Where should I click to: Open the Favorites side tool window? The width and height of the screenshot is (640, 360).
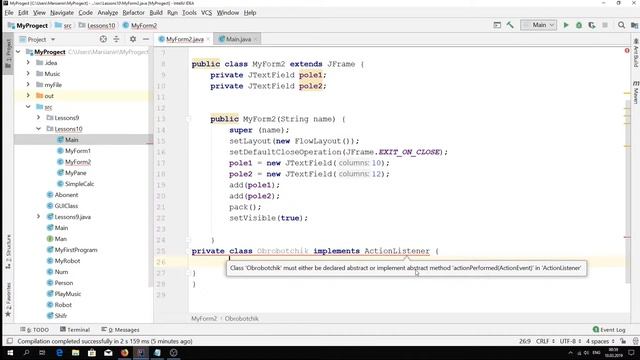[x=8, y=300]
